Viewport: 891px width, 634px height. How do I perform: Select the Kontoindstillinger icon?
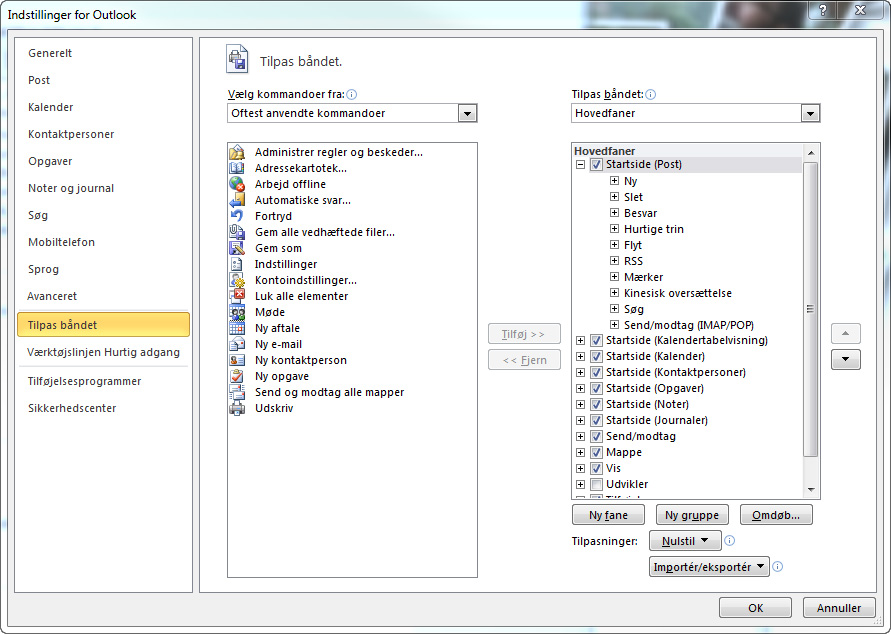point(237,280)
